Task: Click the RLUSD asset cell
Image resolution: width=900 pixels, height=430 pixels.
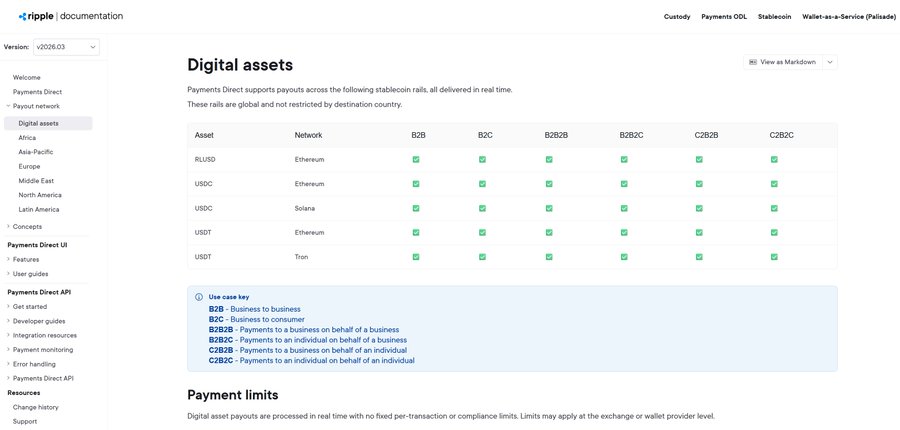Action: tap(205, 160)
